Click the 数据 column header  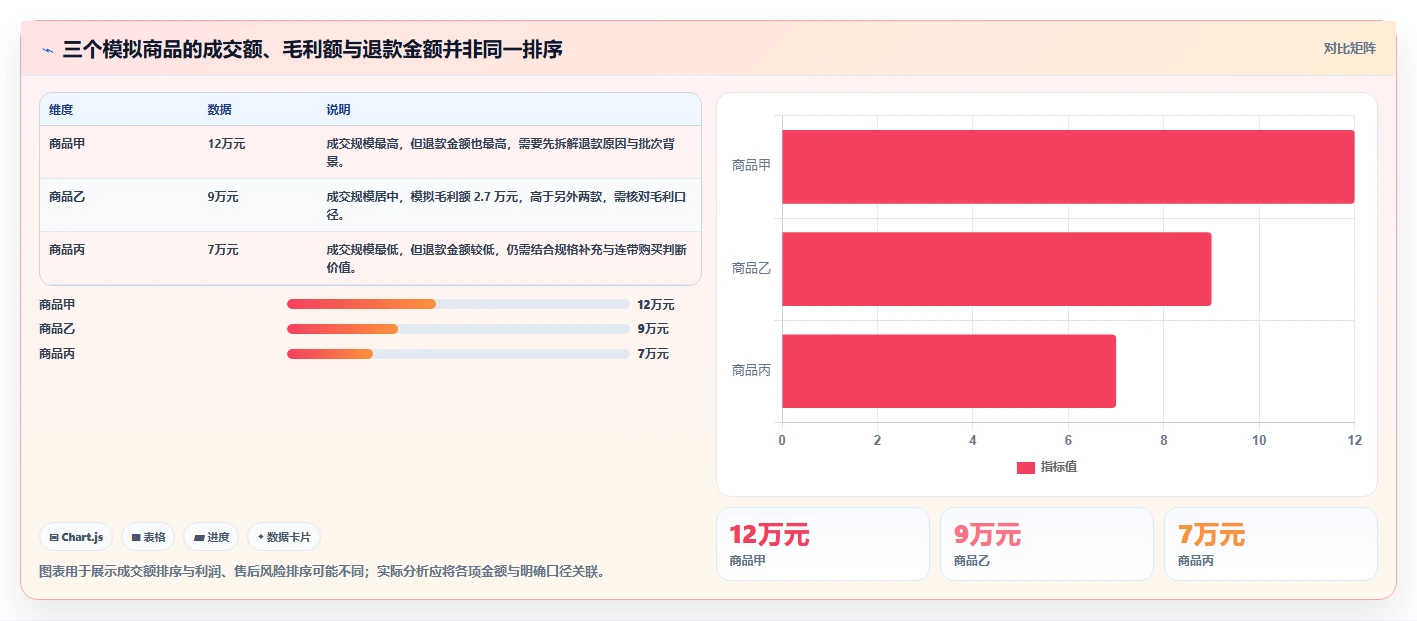tap(220, 109)
